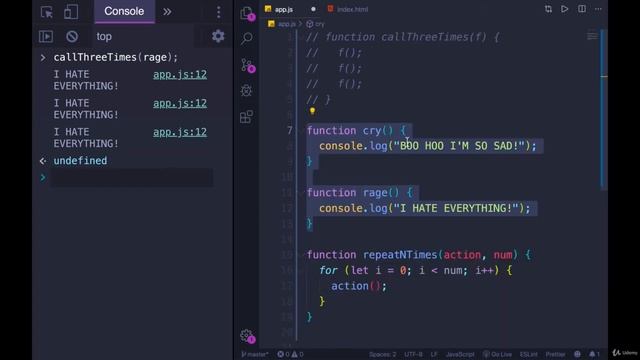Image resolution: width=640 pixels, height=360 pixels.
Task: Click the editor minimap
Action: click(x=592, y=37)
